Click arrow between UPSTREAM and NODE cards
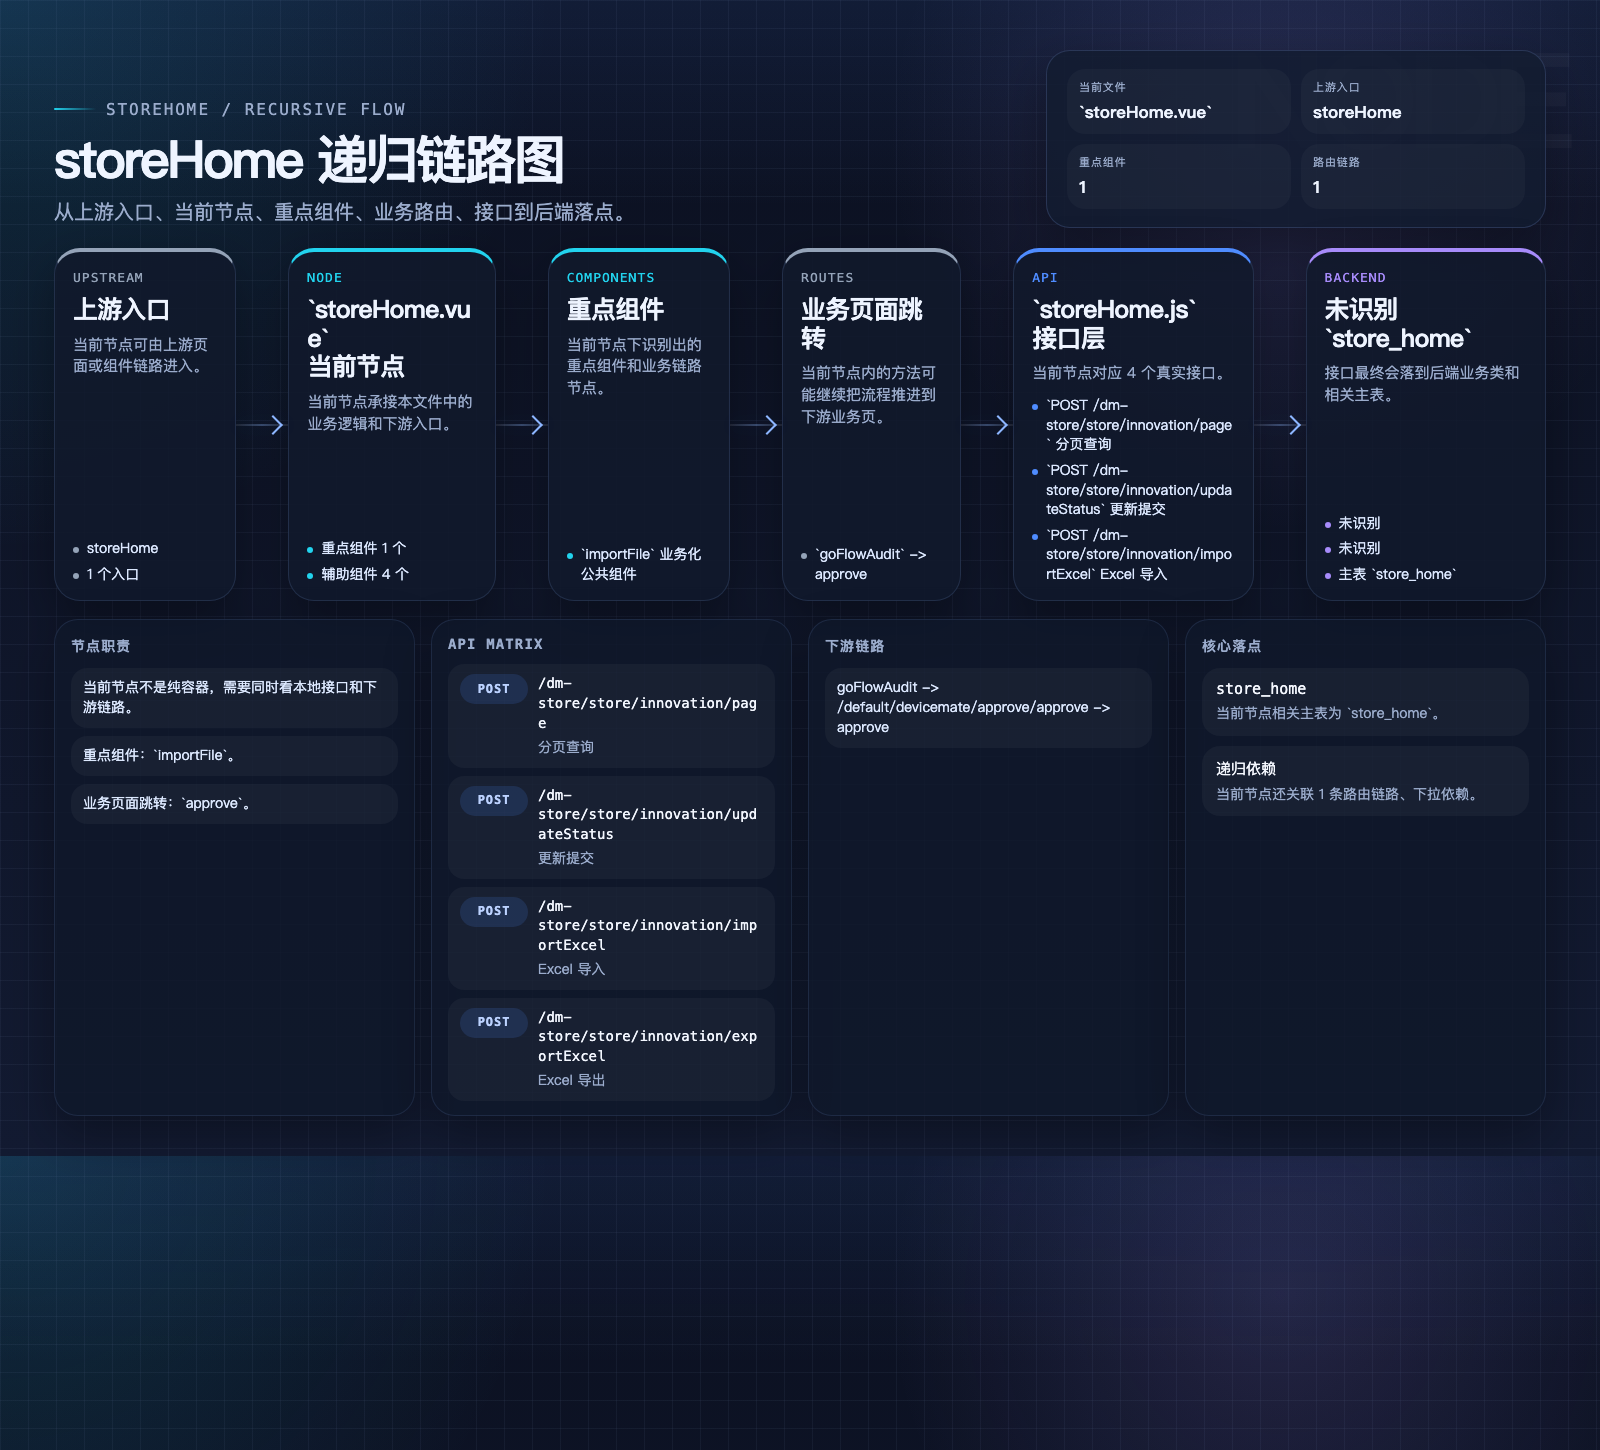The image size is (1600, 1450). coord(262,425)
